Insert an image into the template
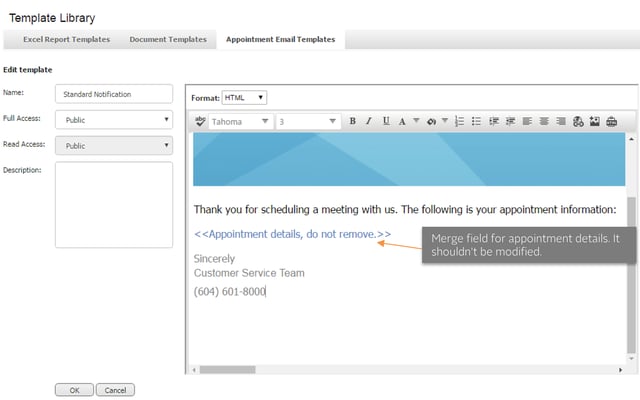 (x=595, y=121)
